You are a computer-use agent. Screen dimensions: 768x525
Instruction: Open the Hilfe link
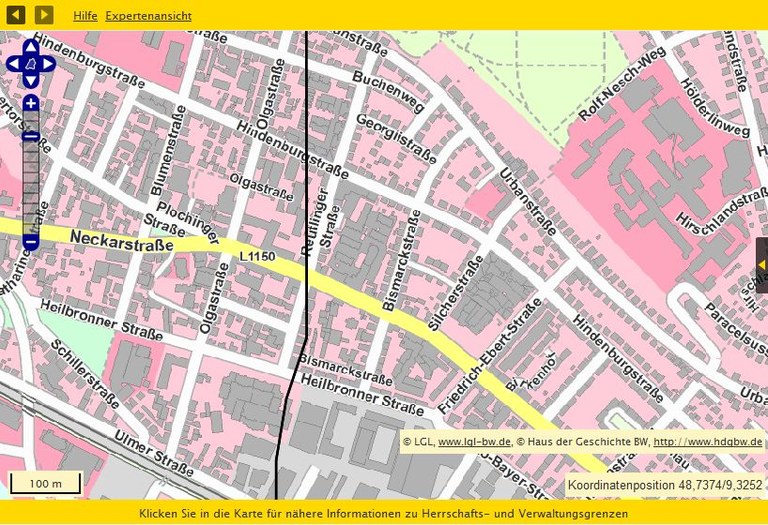tap(85, 16)
